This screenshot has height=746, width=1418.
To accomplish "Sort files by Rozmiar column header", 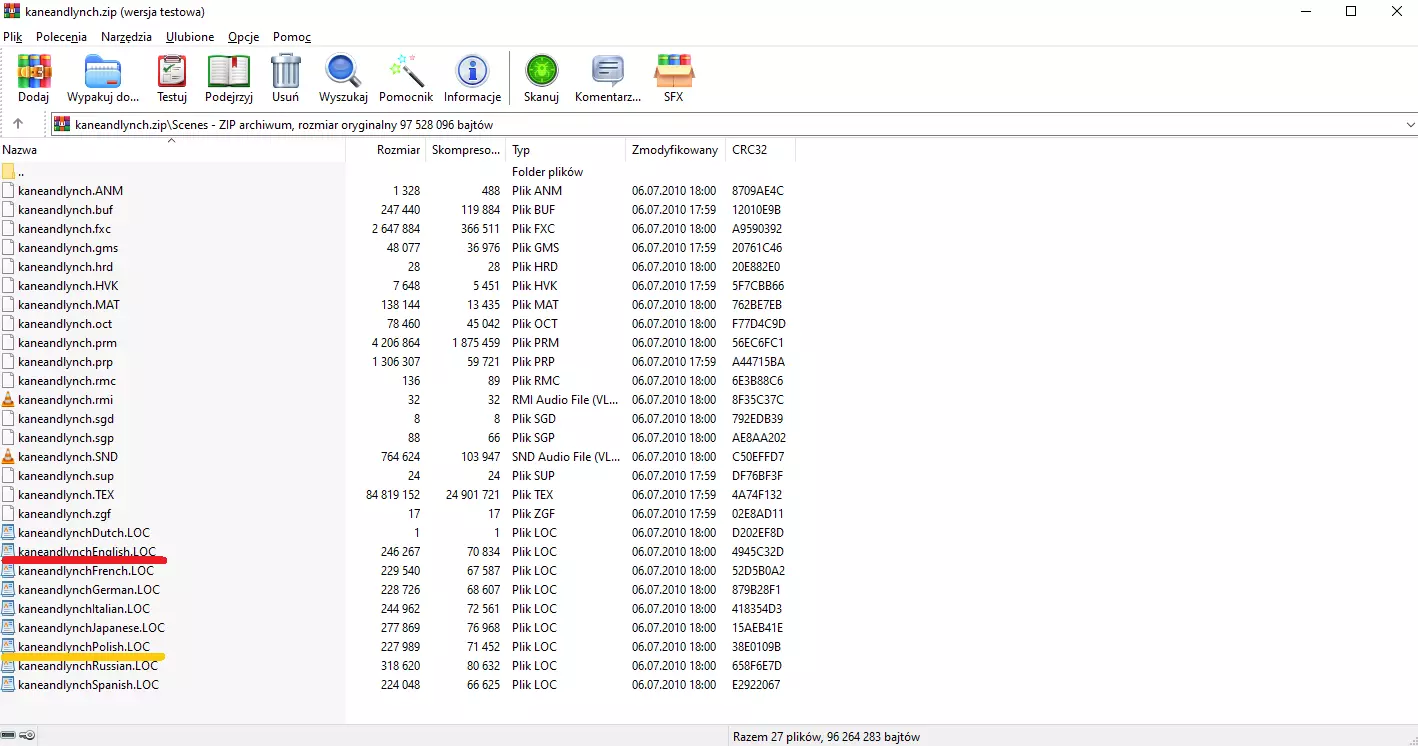I will click(x=398, y=150).
